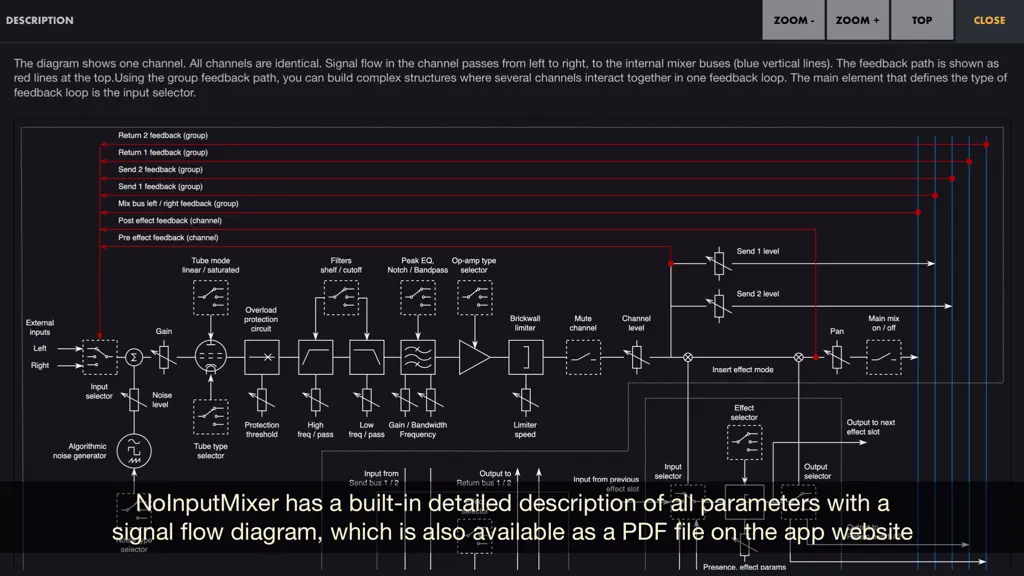The image size is (1024, 576).
Task: Click the 'Gain / Bandwidth Frequency' label
Action: [x=417, y=430]
